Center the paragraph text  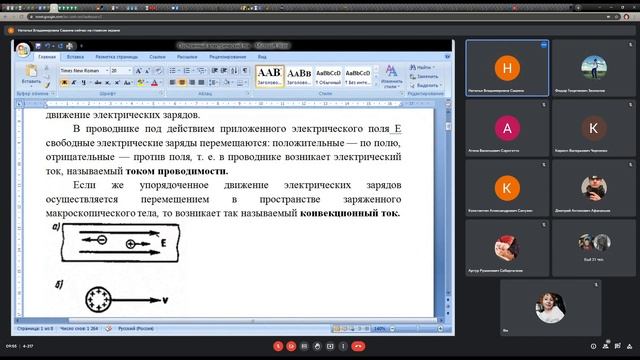click(182, 82)
